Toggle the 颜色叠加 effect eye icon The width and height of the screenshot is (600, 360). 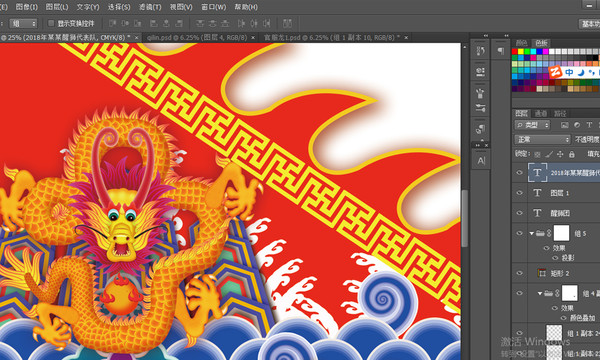[x=563, y=318]
